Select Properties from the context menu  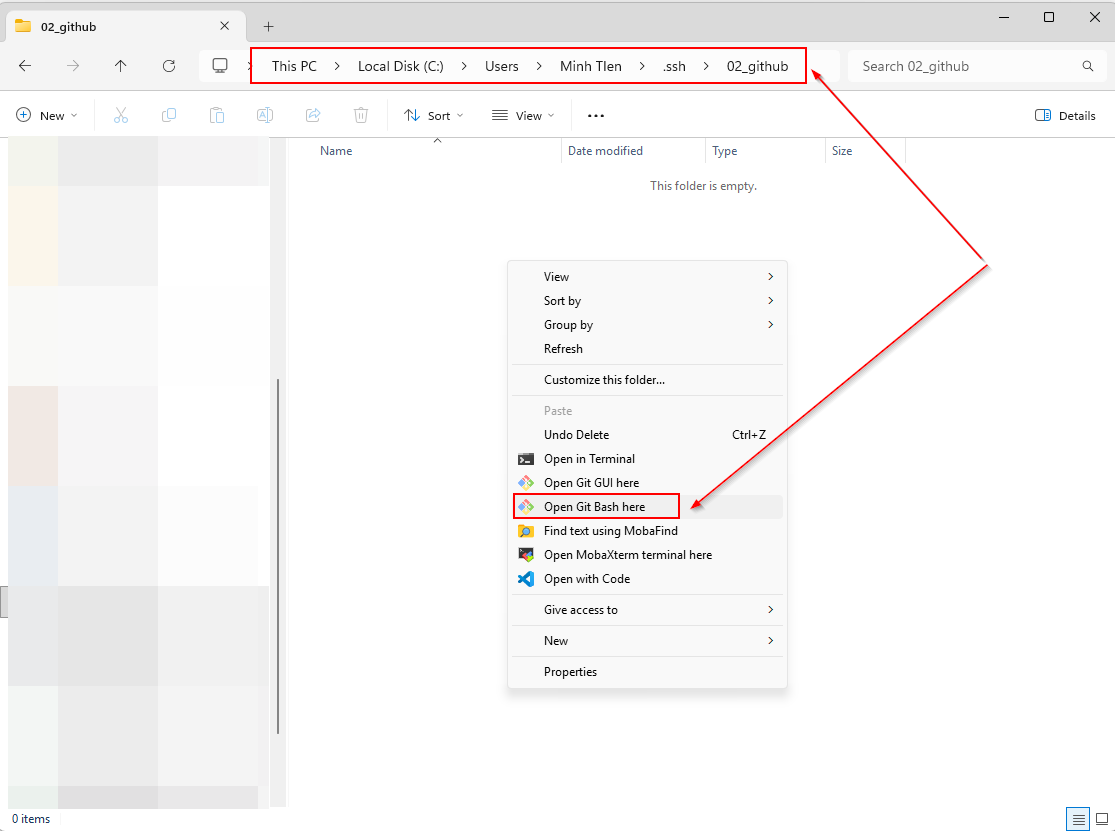click(570, 672)
